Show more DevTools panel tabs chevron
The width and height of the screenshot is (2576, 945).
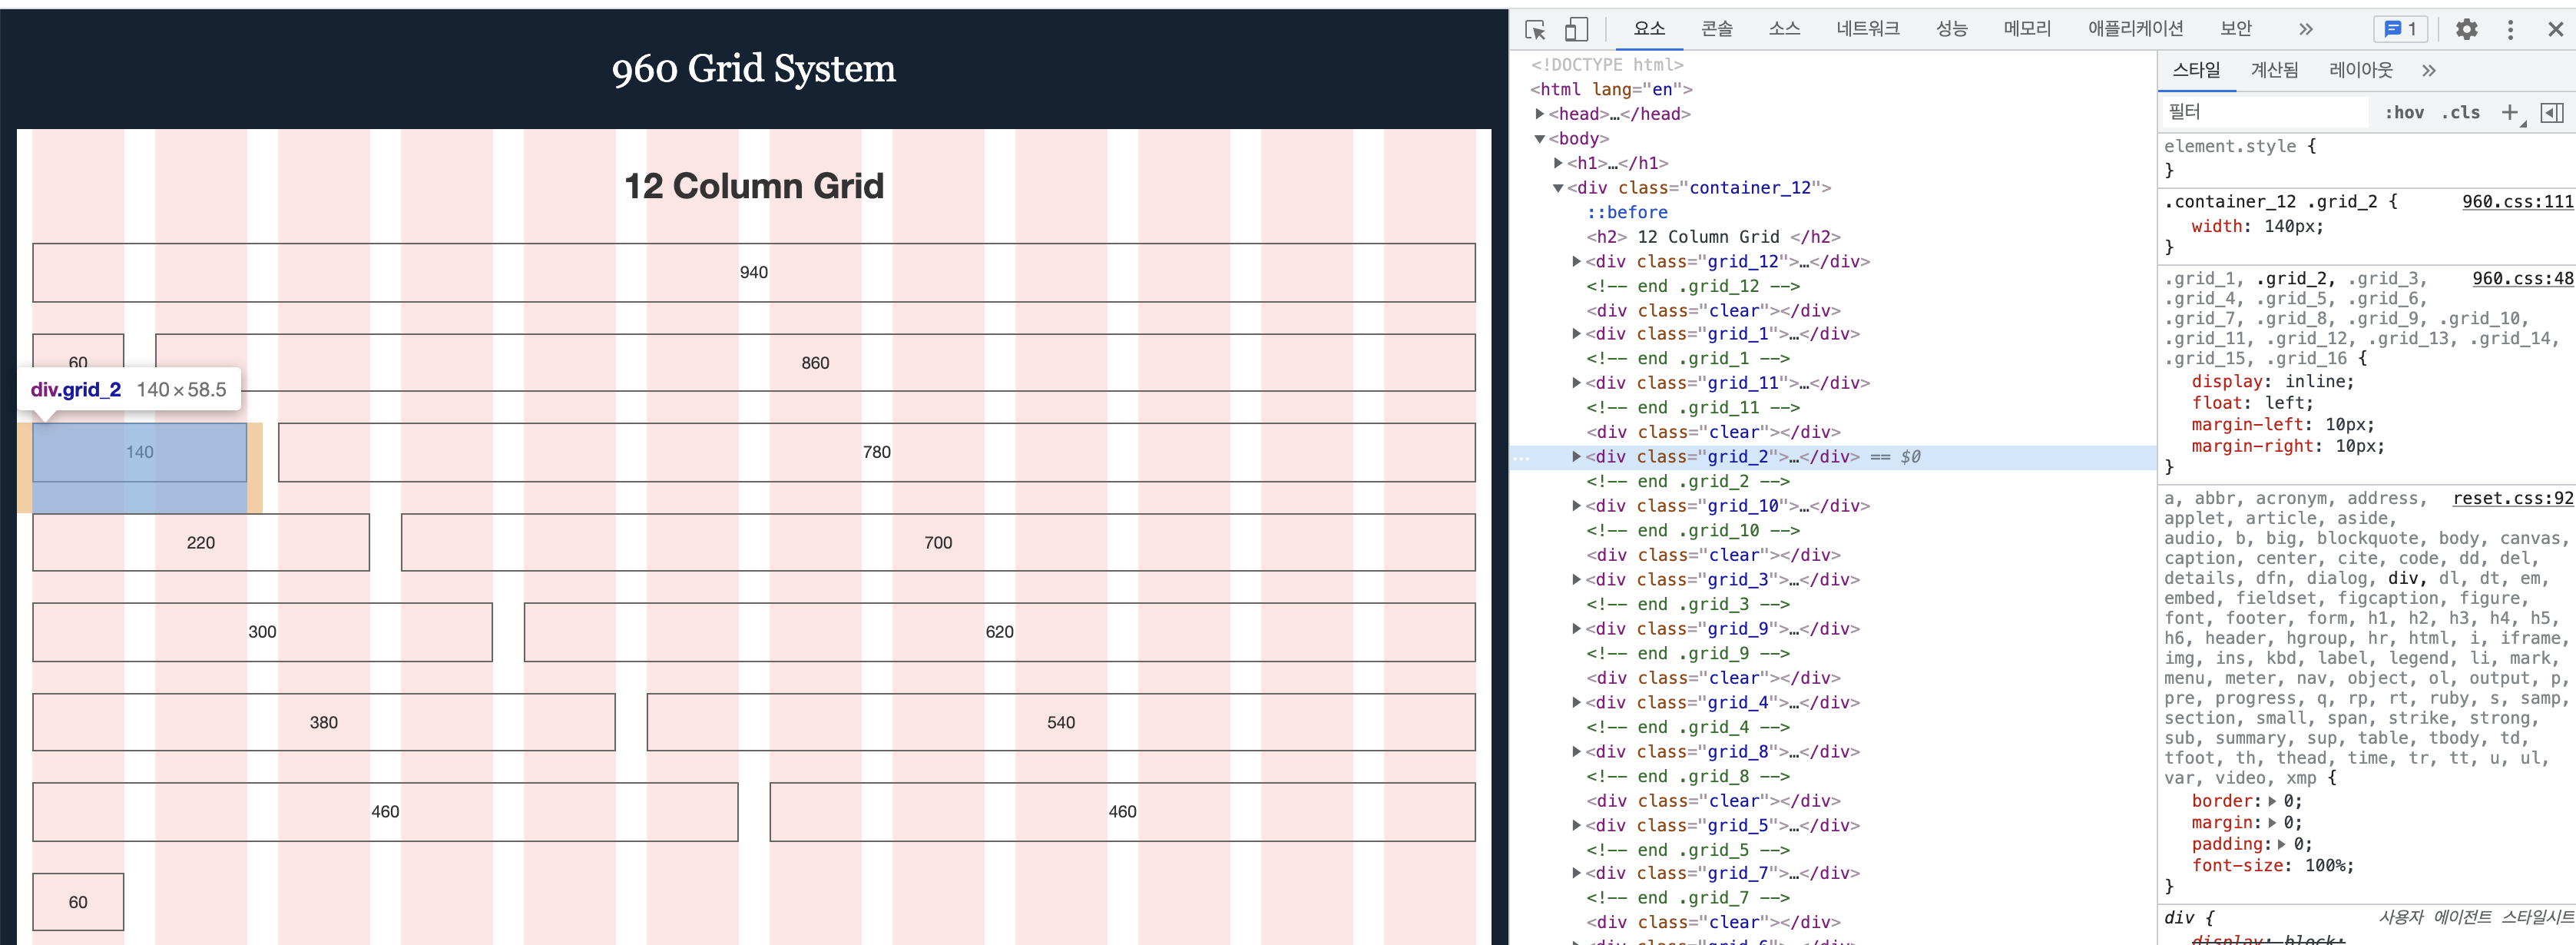coord(2306,30)
